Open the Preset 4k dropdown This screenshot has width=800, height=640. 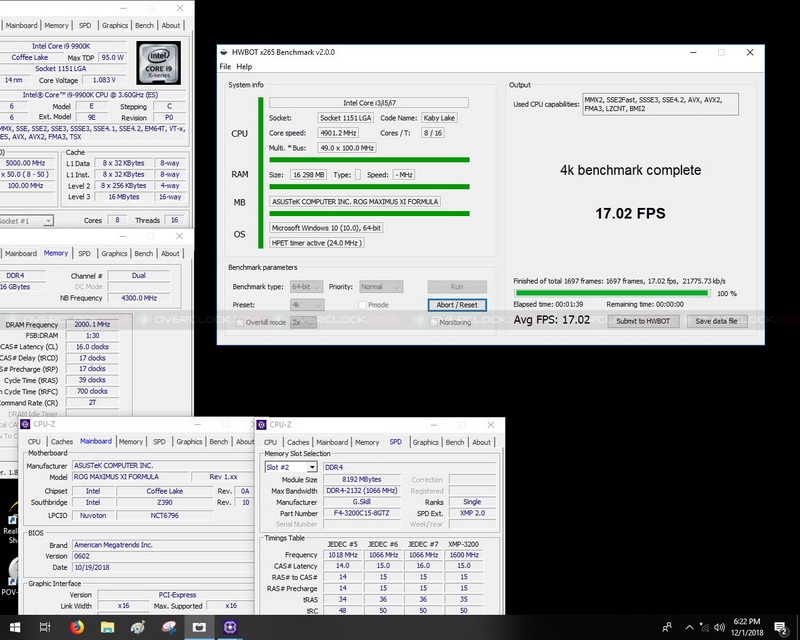point(307,305)
